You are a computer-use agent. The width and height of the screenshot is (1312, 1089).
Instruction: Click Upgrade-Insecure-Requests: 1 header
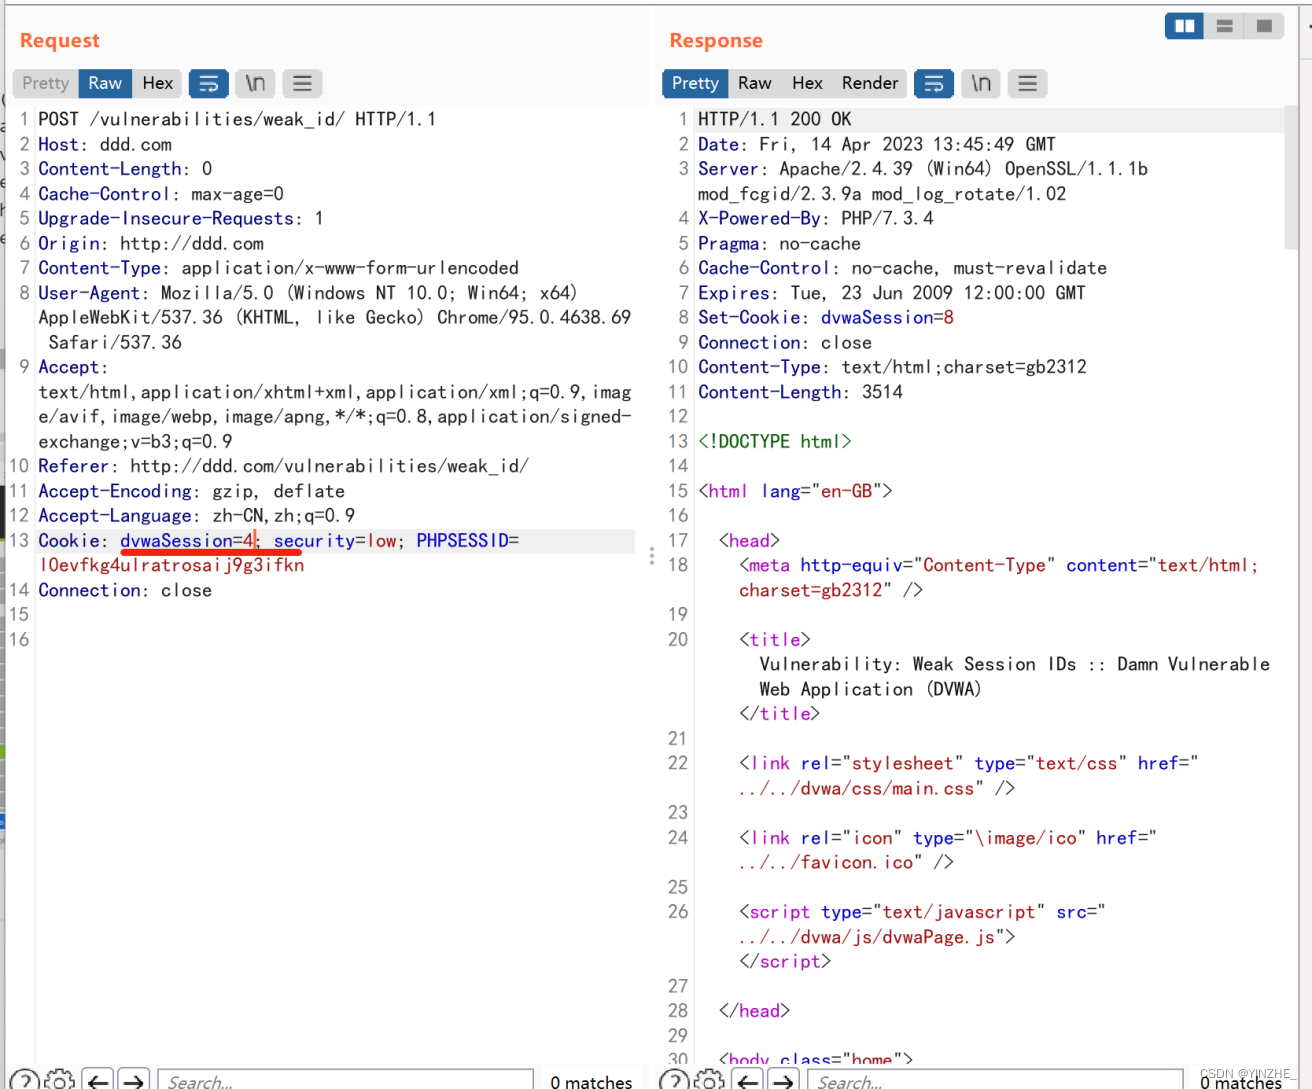181,218
